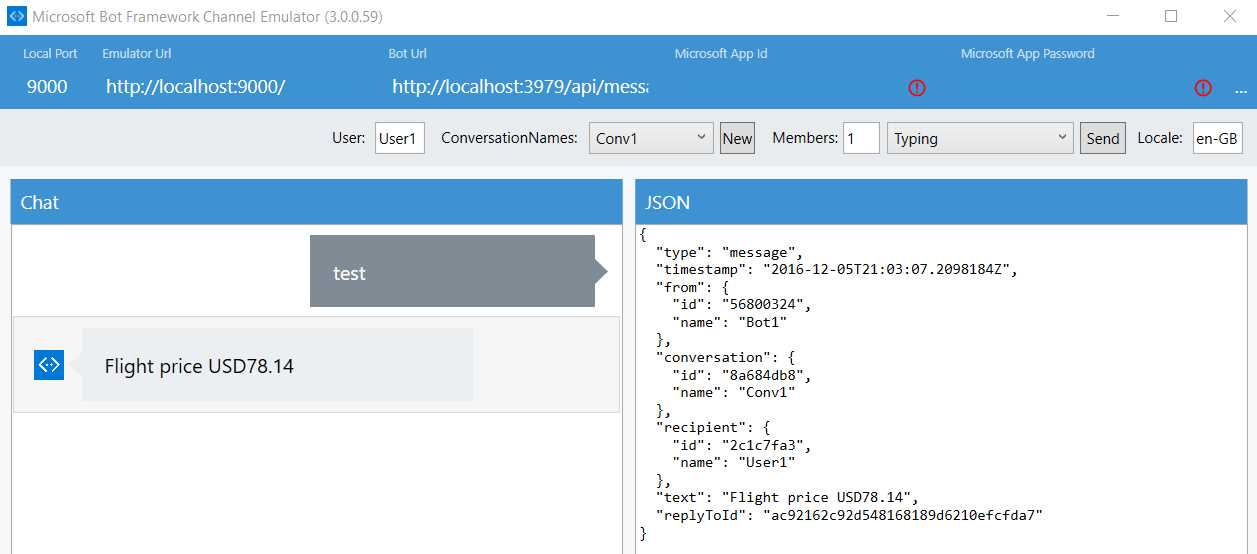Image resolution: width=1257 pixels, height=554 pixels.
Task: Click the red warning icon under Microsoft App Id
Action: tap(917, 88)
